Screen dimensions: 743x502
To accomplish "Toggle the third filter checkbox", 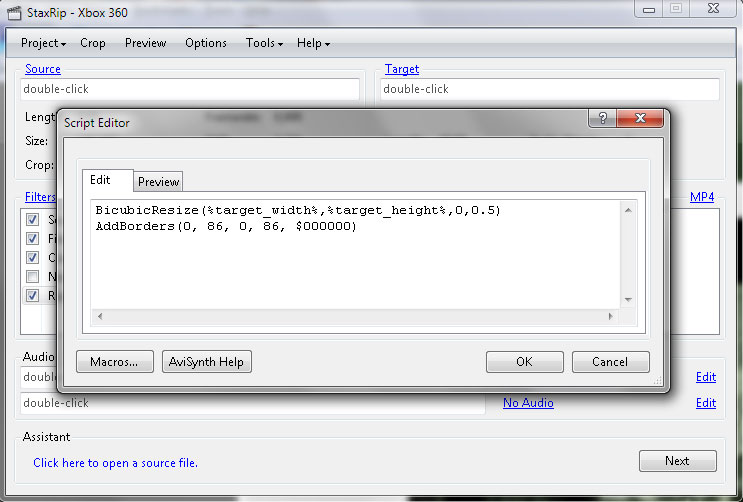I will [32, 257].
